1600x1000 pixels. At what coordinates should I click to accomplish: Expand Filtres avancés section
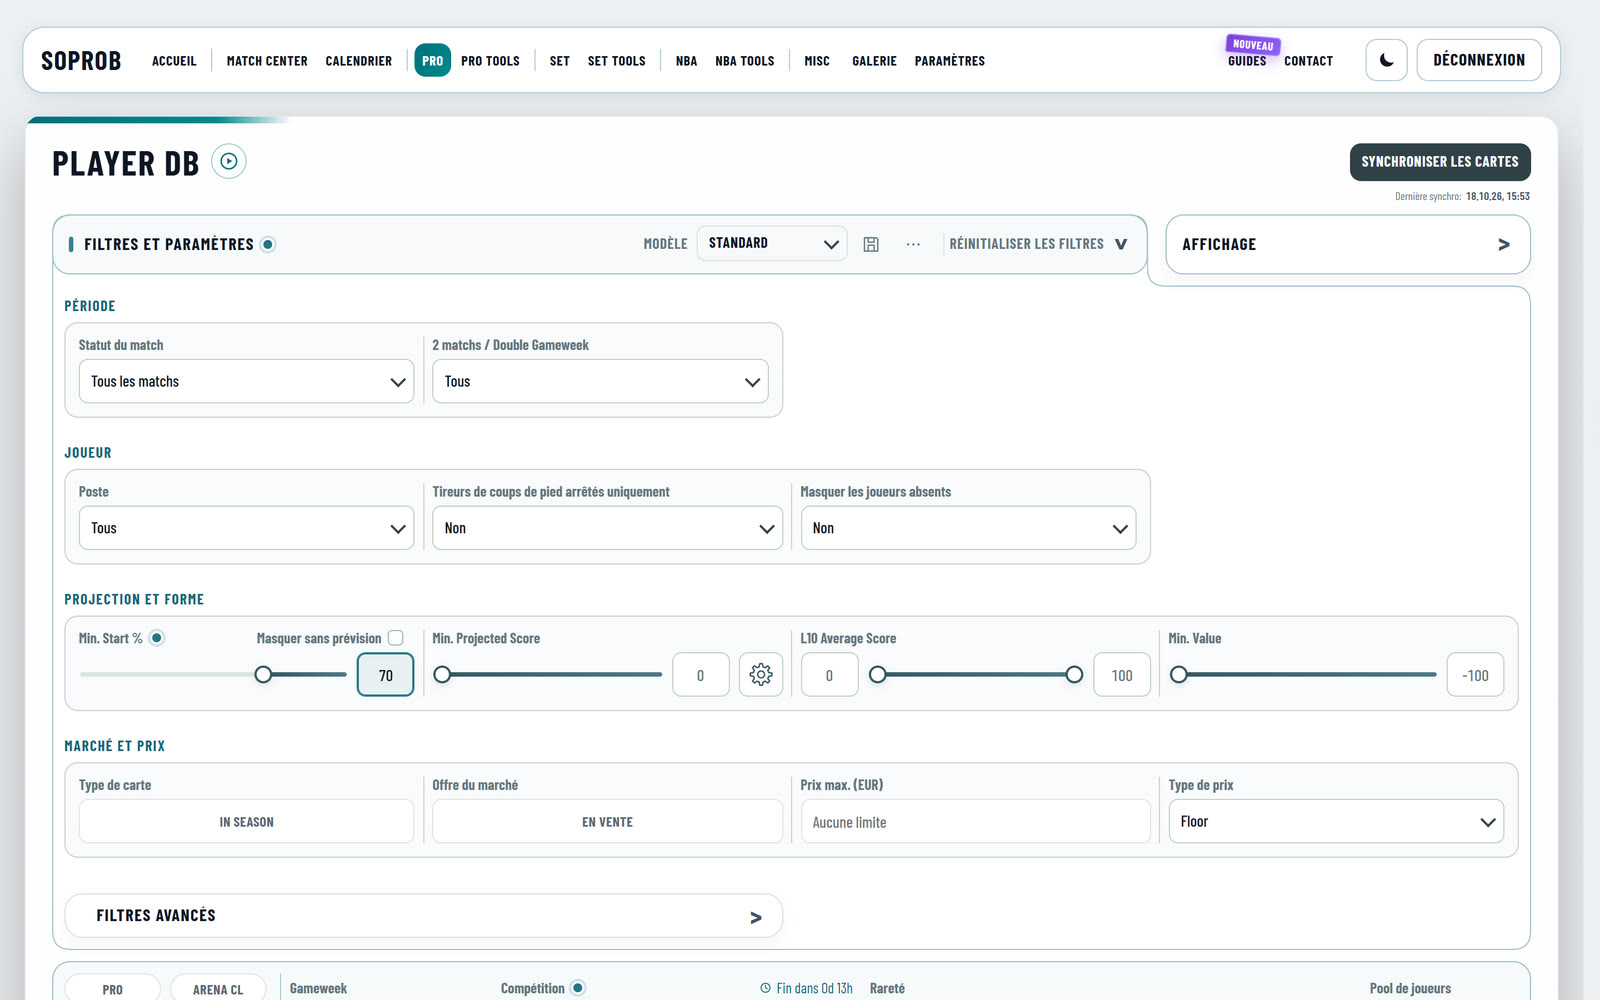coord(423,915)
